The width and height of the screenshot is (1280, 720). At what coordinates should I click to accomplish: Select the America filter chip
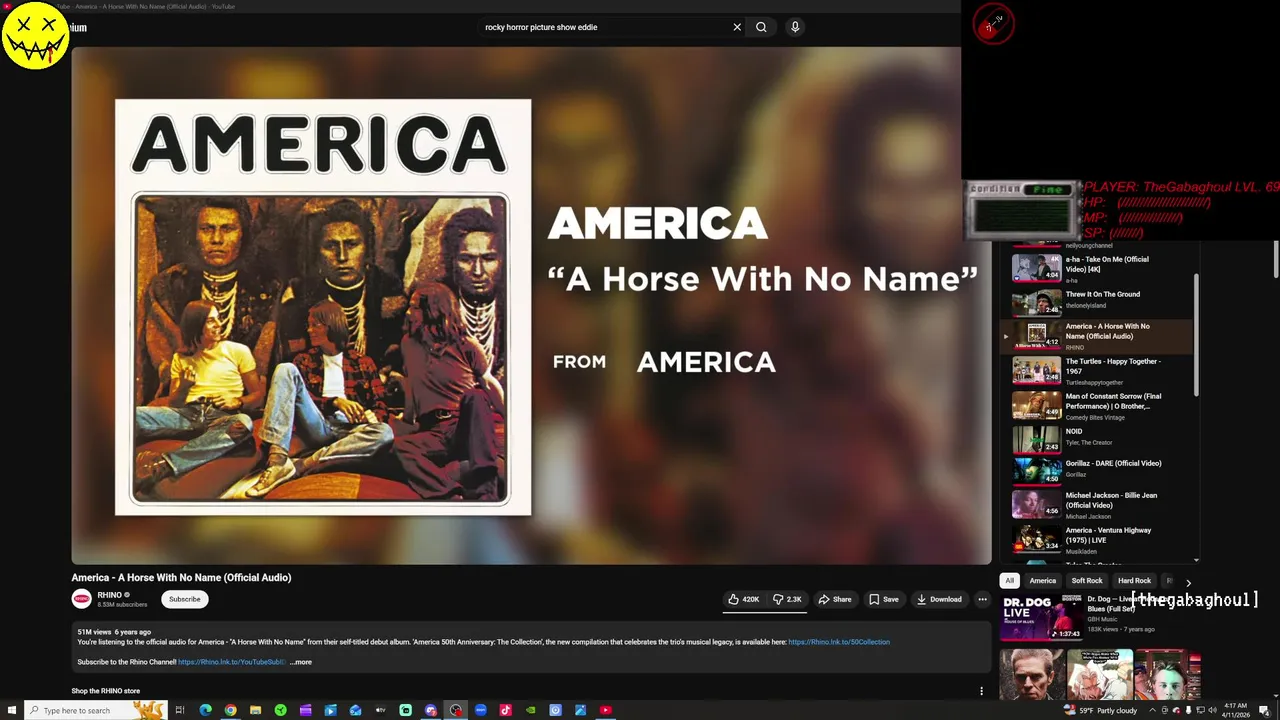[1043, 580]
